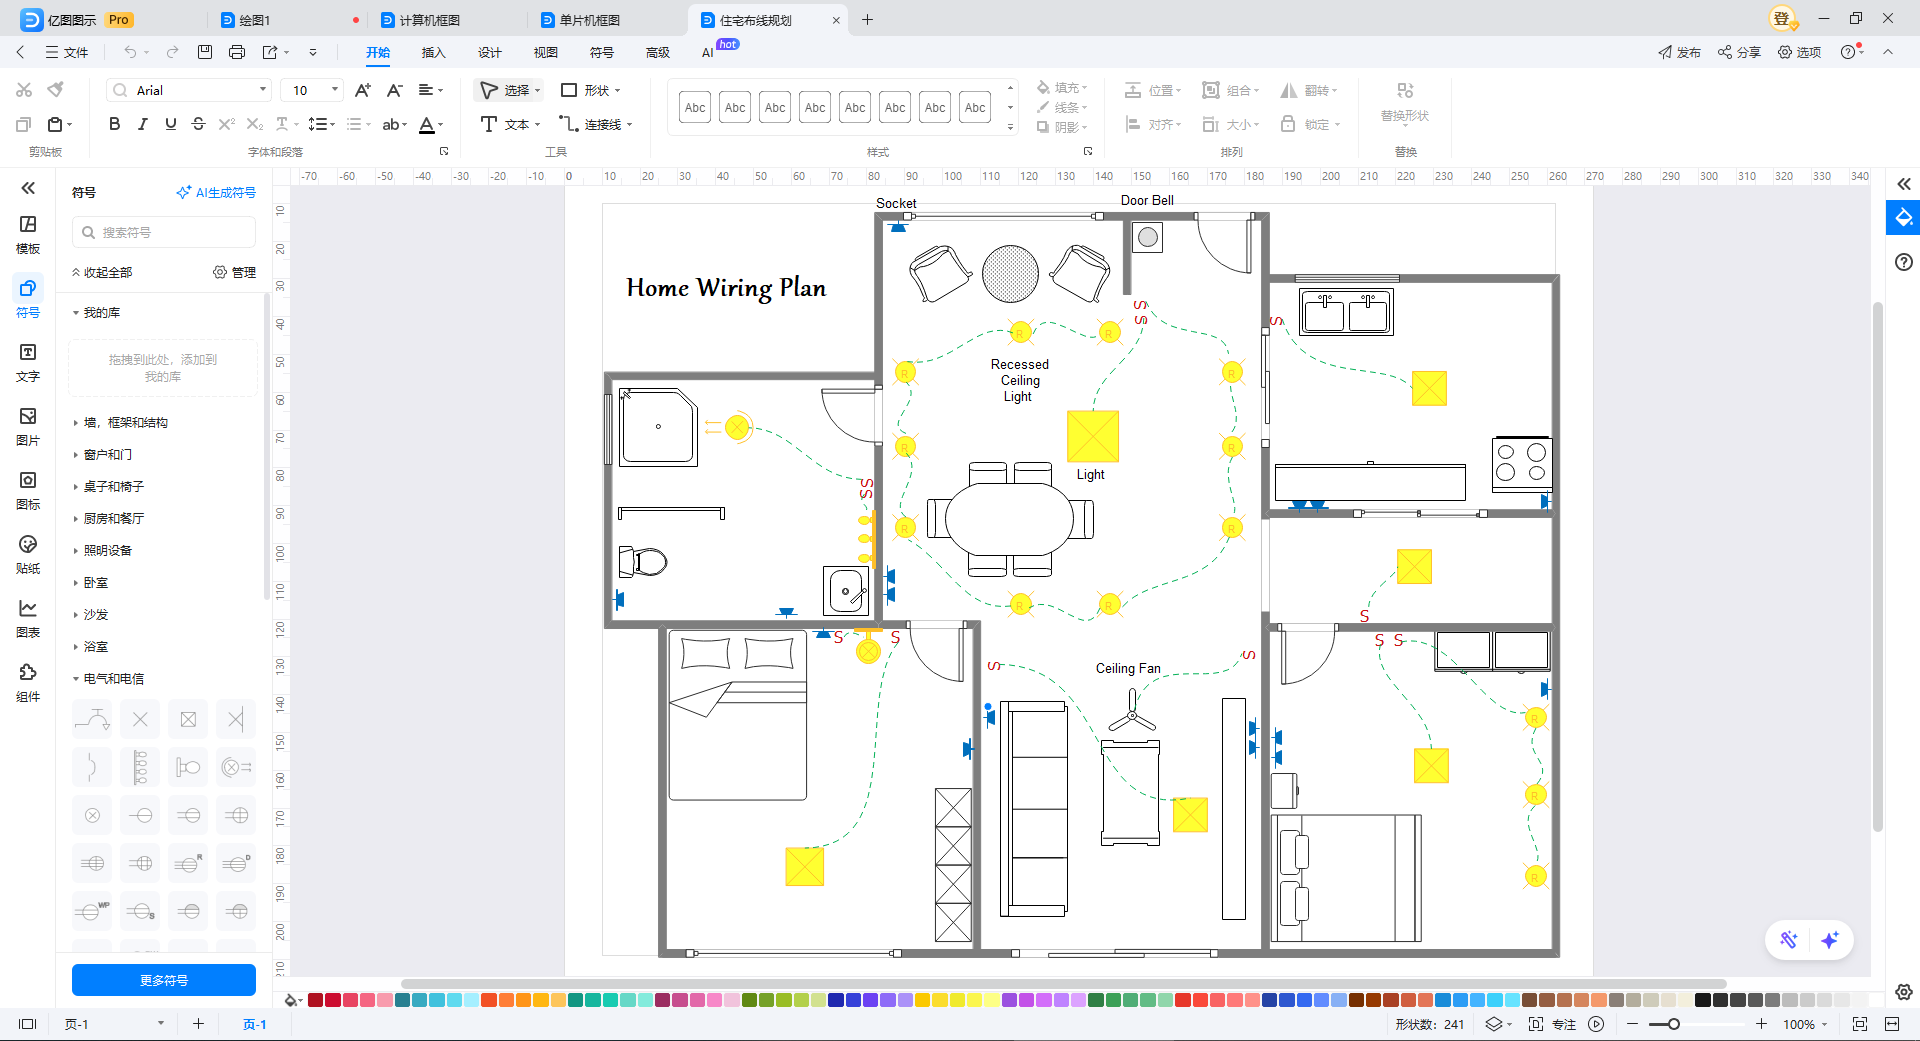
Task: Increase font size with A+ icon
Action: coord(363,90)
